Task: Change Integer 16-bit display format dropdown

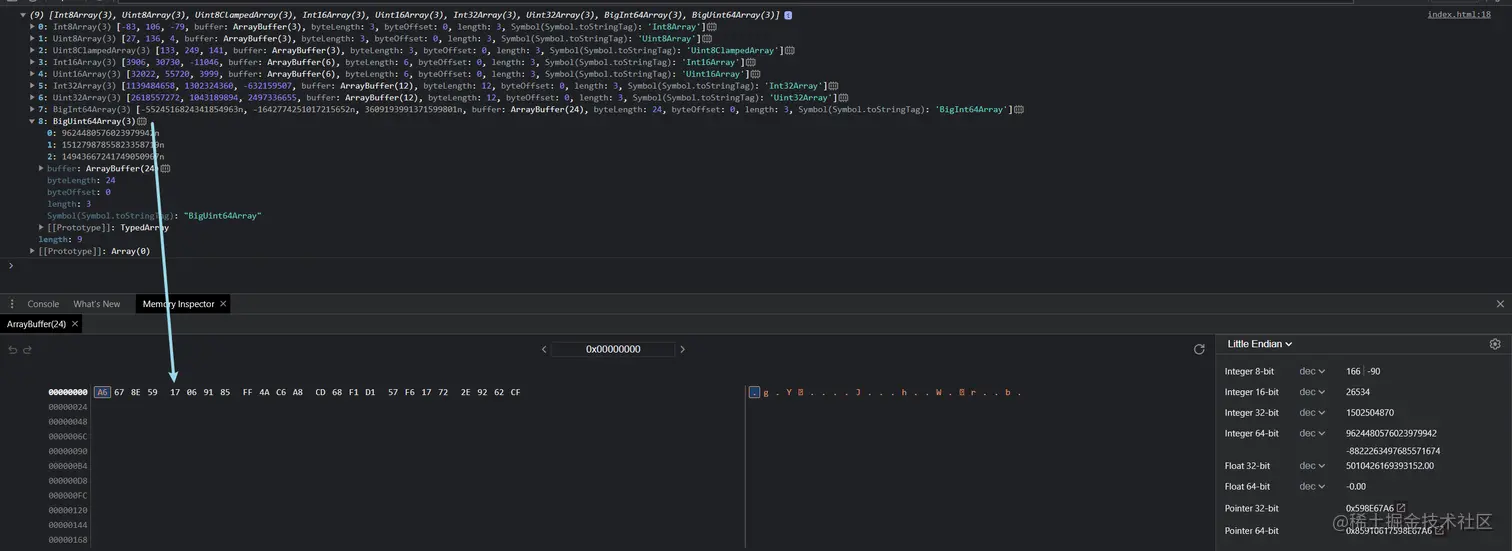Action: [x=1312, y=392]
